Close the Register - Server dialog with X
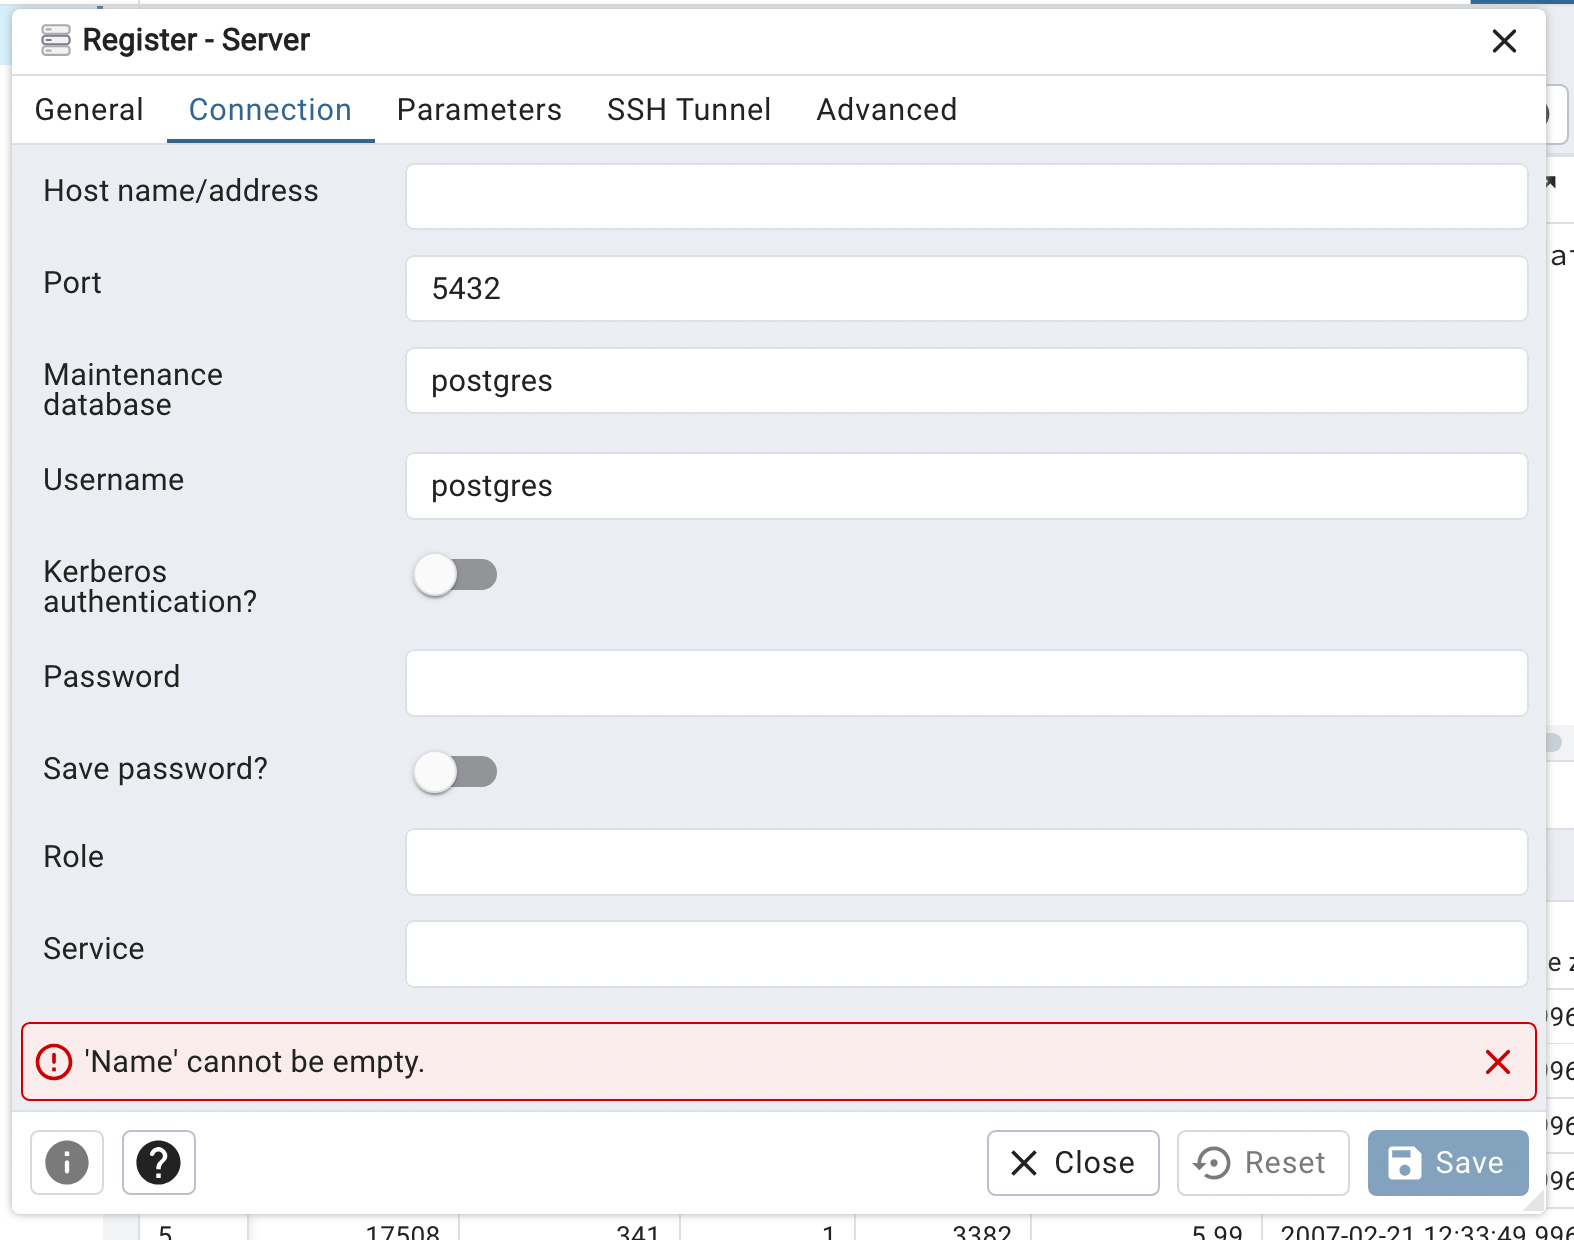 tap(1504, 41)
